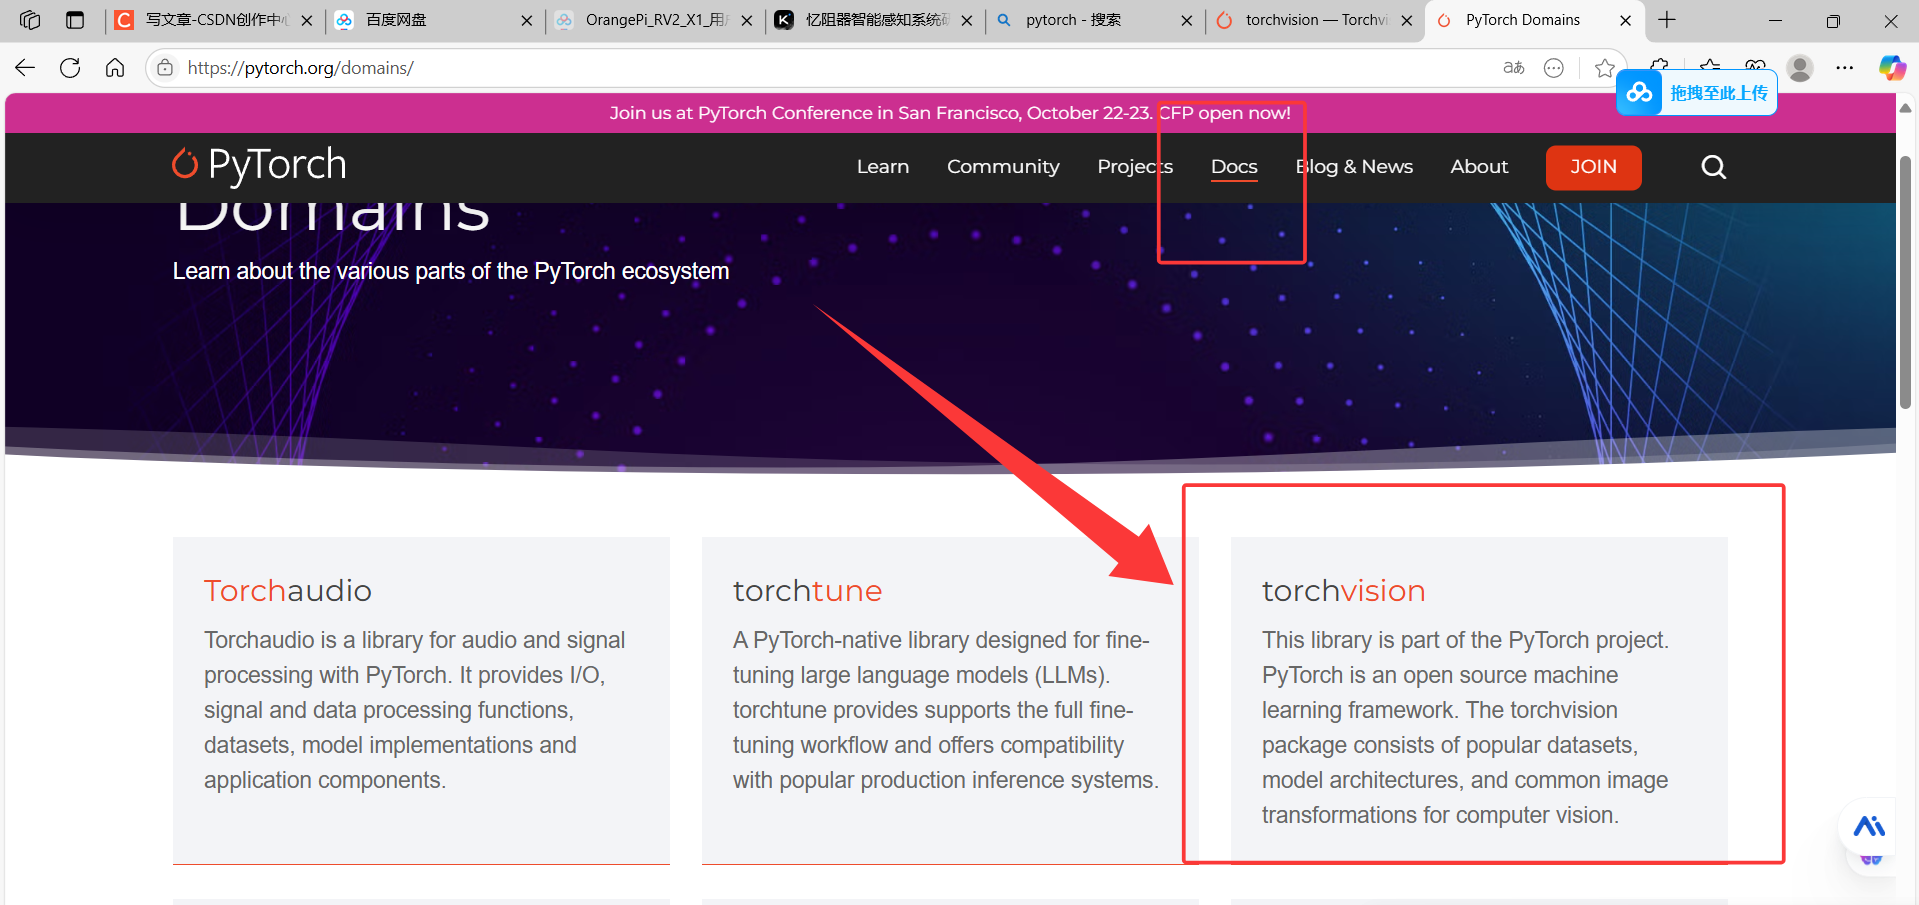Go back using the browser back arrow

tap(25, 68)
